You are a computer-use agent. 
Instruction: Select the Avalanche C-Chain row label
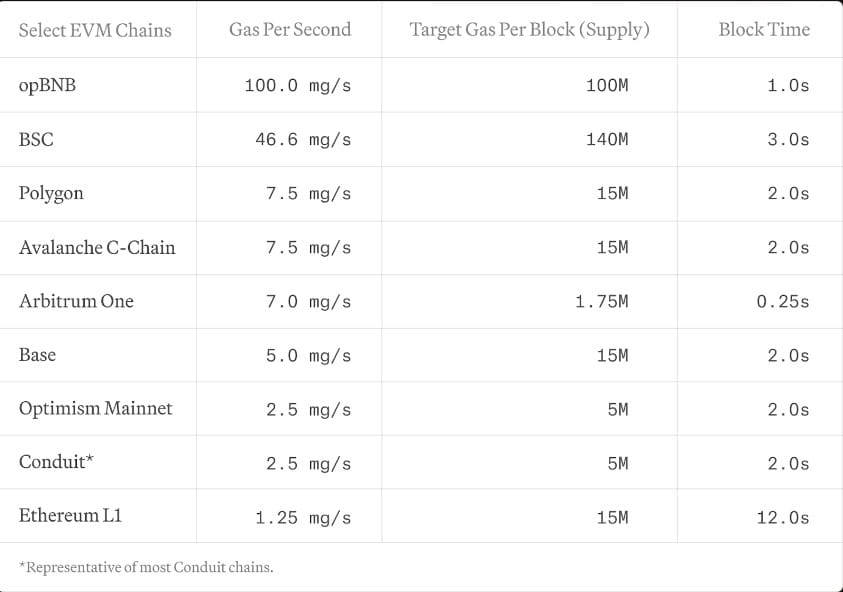(x=97, y=247)
